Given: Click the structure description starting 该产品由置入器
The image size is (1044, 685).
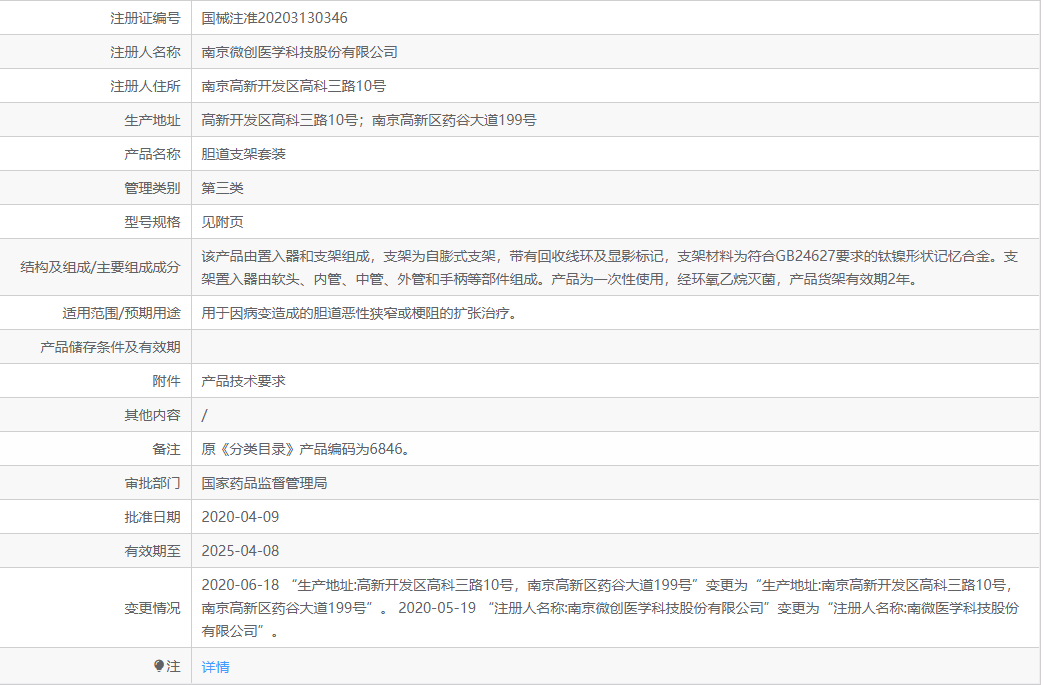Looking at the screenshot, I should click(609, 268).
